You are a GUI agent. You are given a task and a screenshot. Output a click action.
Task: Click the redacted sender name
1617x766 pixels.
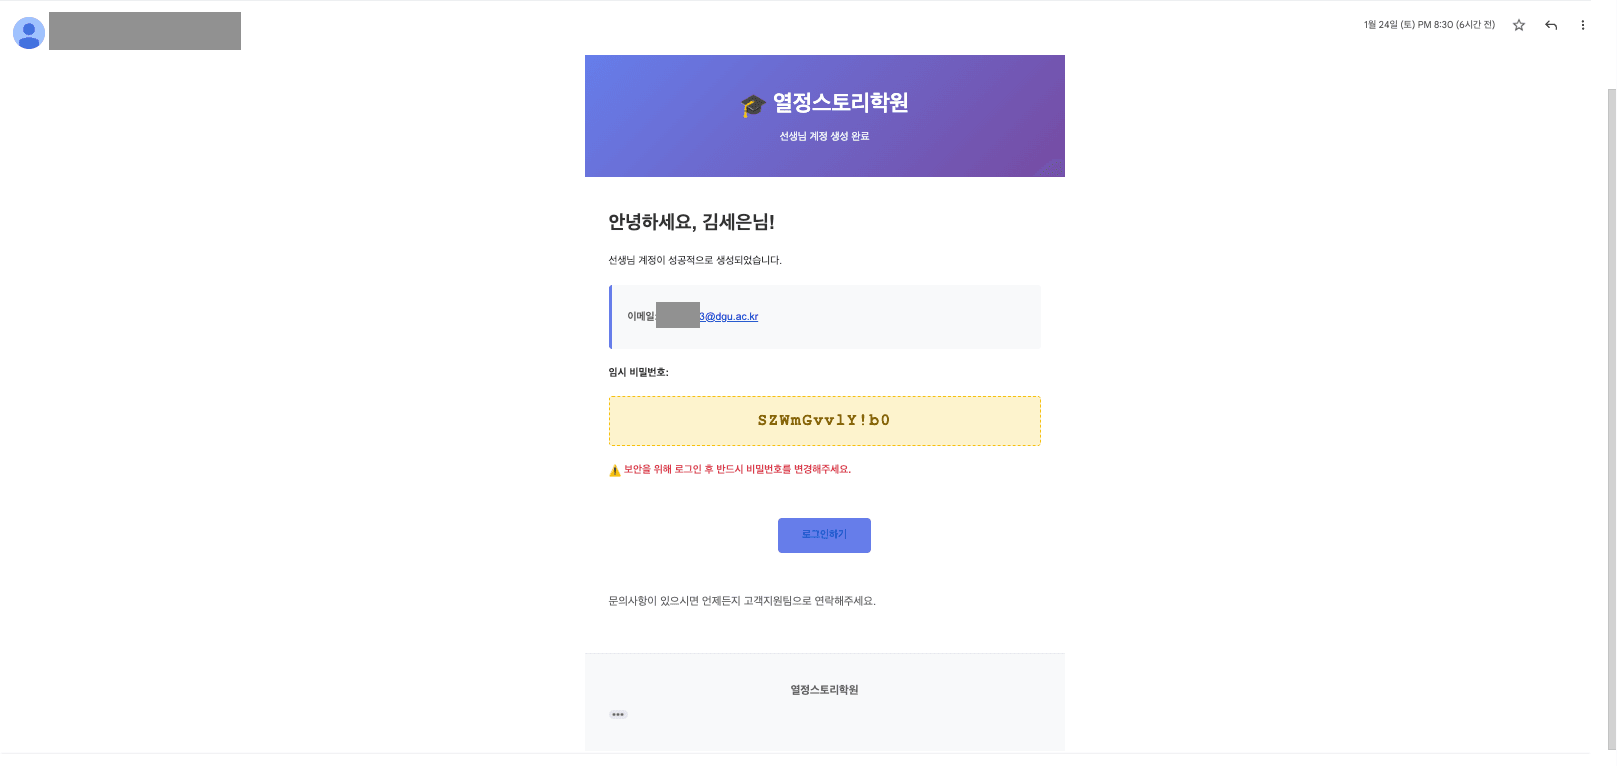144,31
